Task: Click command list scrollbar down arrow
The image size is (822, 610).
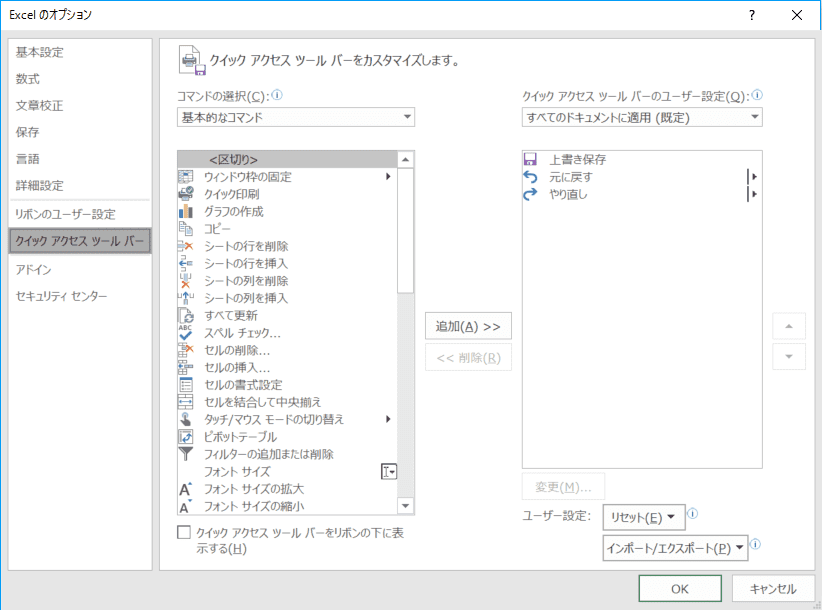Action: [405, 506]
